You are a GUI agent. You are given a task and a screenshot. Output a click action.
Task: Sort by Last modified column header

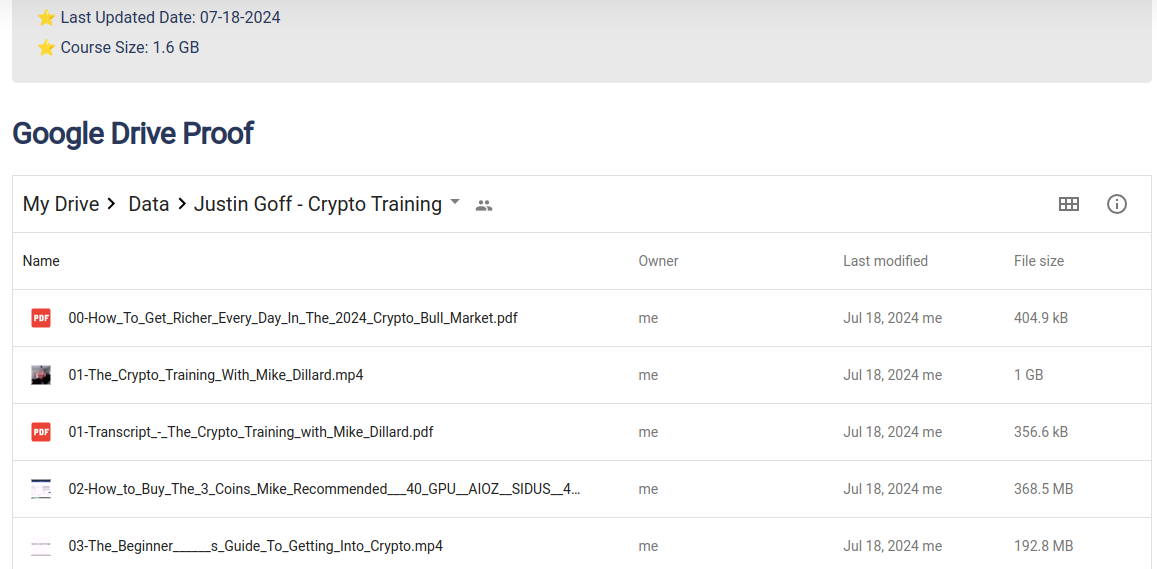coord(885,261)
